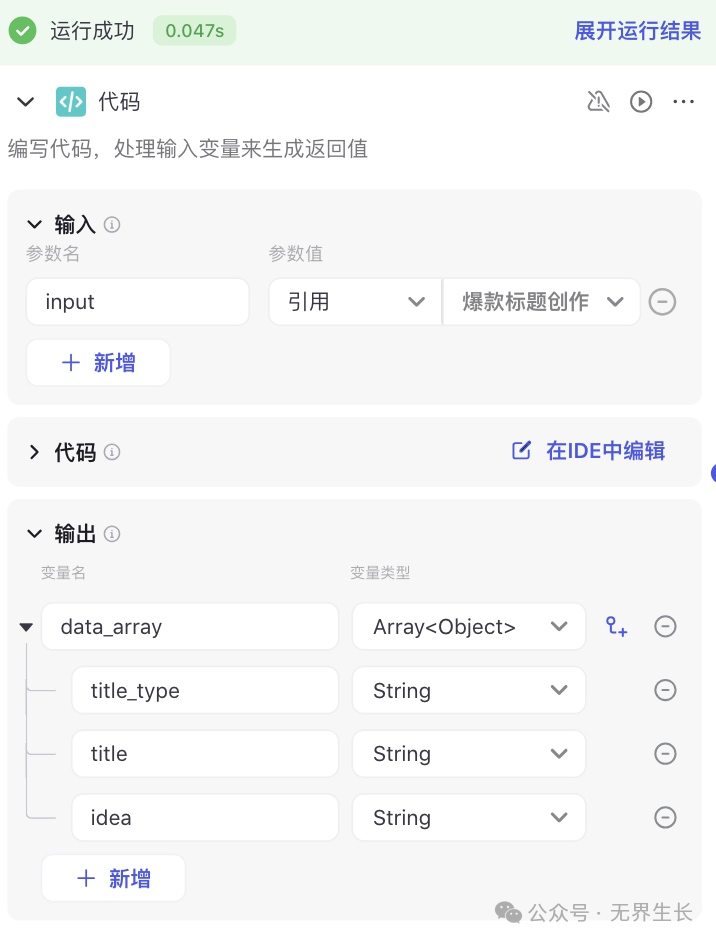The height and width of the screenshot is (942, 716).
Task: Click the title variable name field
Action: pos(205,754)
